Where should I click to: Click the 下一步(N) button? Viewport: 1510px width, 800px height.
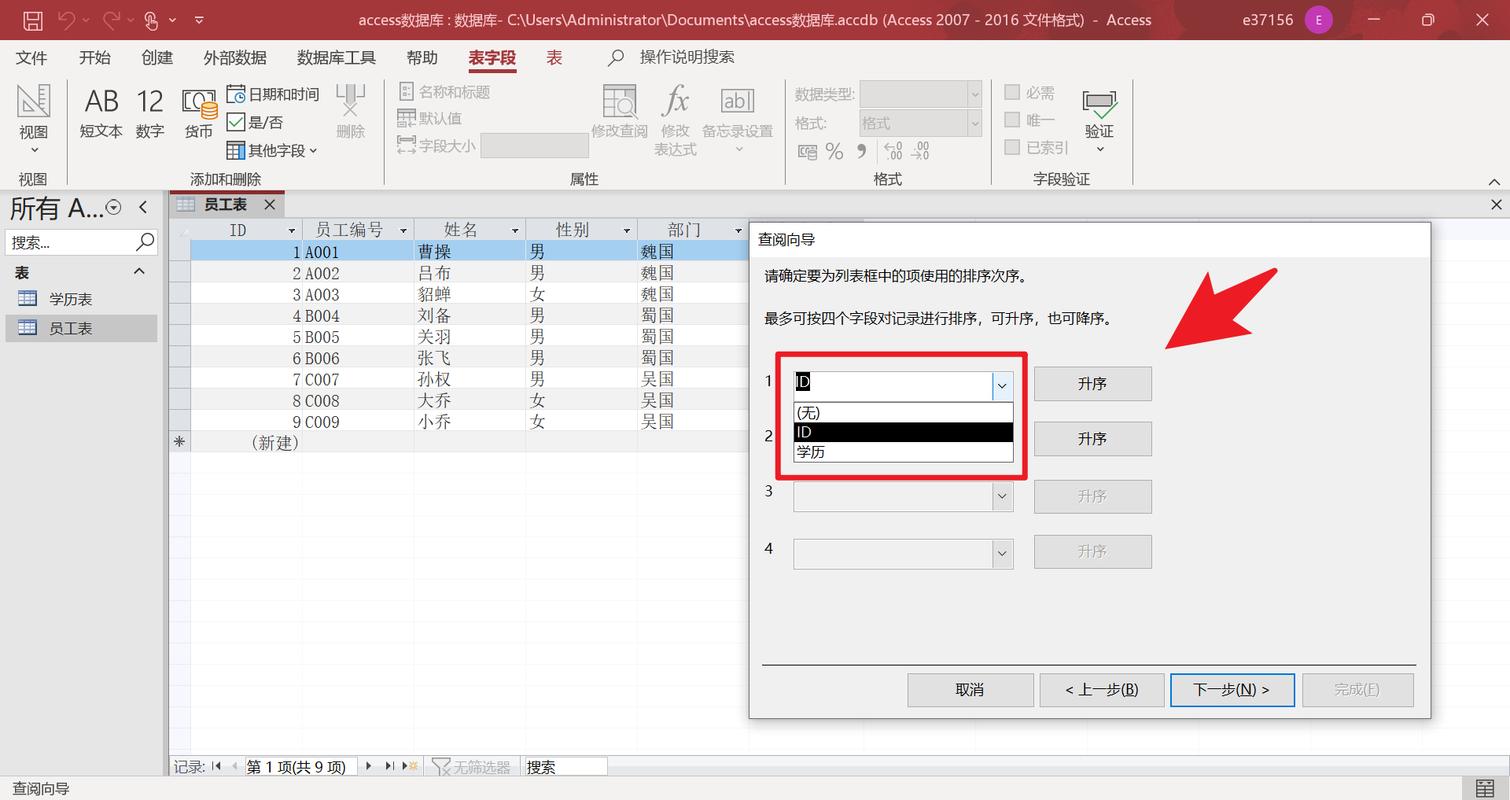tap(1232, 689)
